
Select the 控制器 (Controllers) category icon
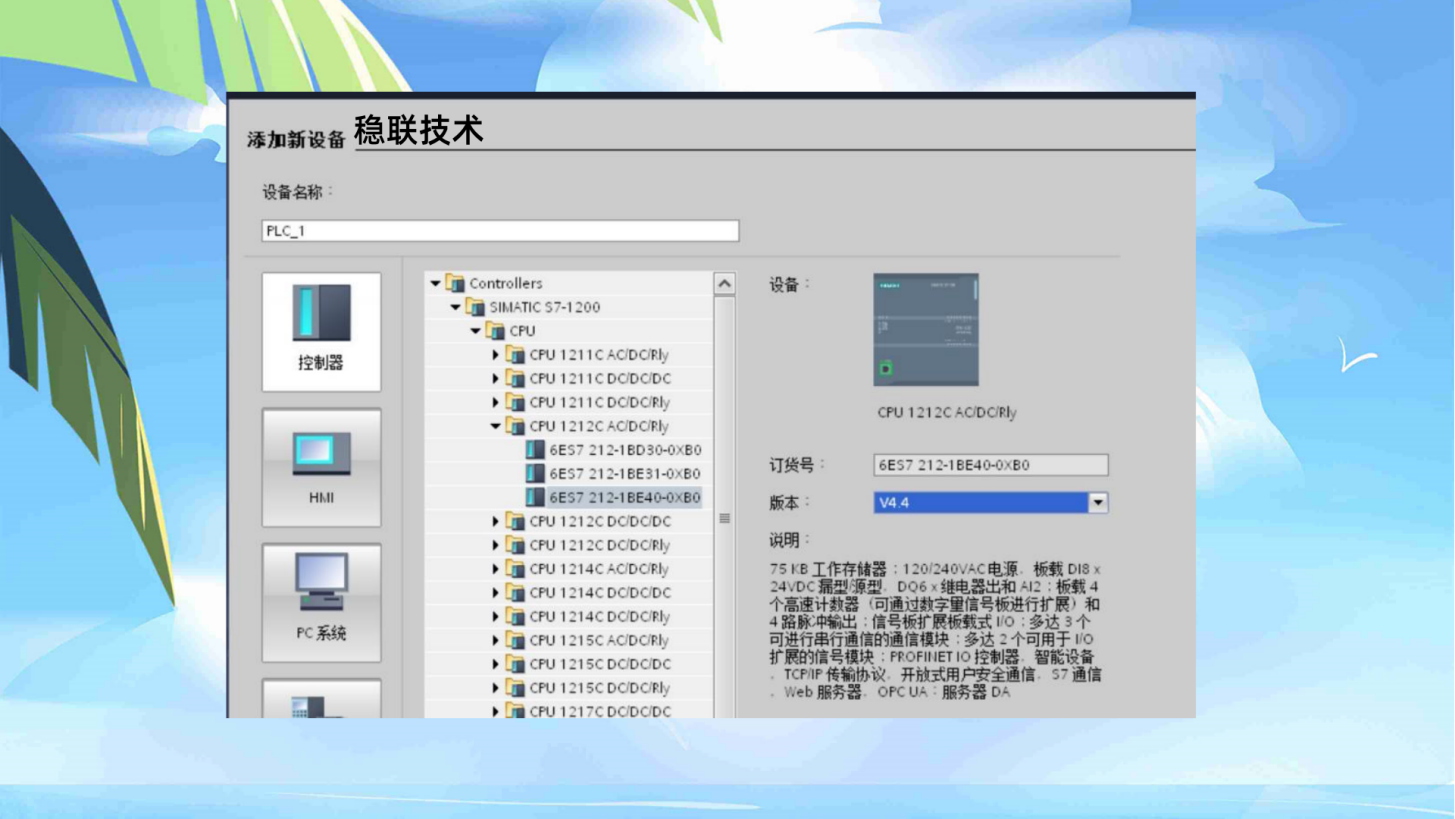pos(321,331)
